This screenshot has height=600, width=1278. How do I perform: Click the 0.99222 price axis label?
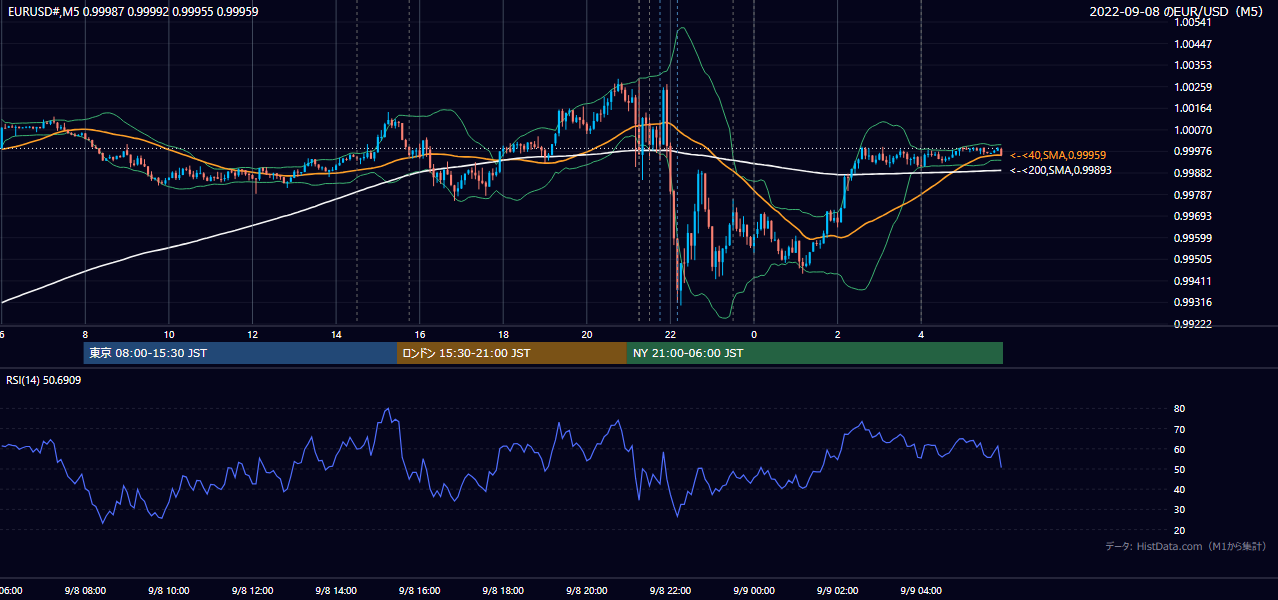(1194, 324)
